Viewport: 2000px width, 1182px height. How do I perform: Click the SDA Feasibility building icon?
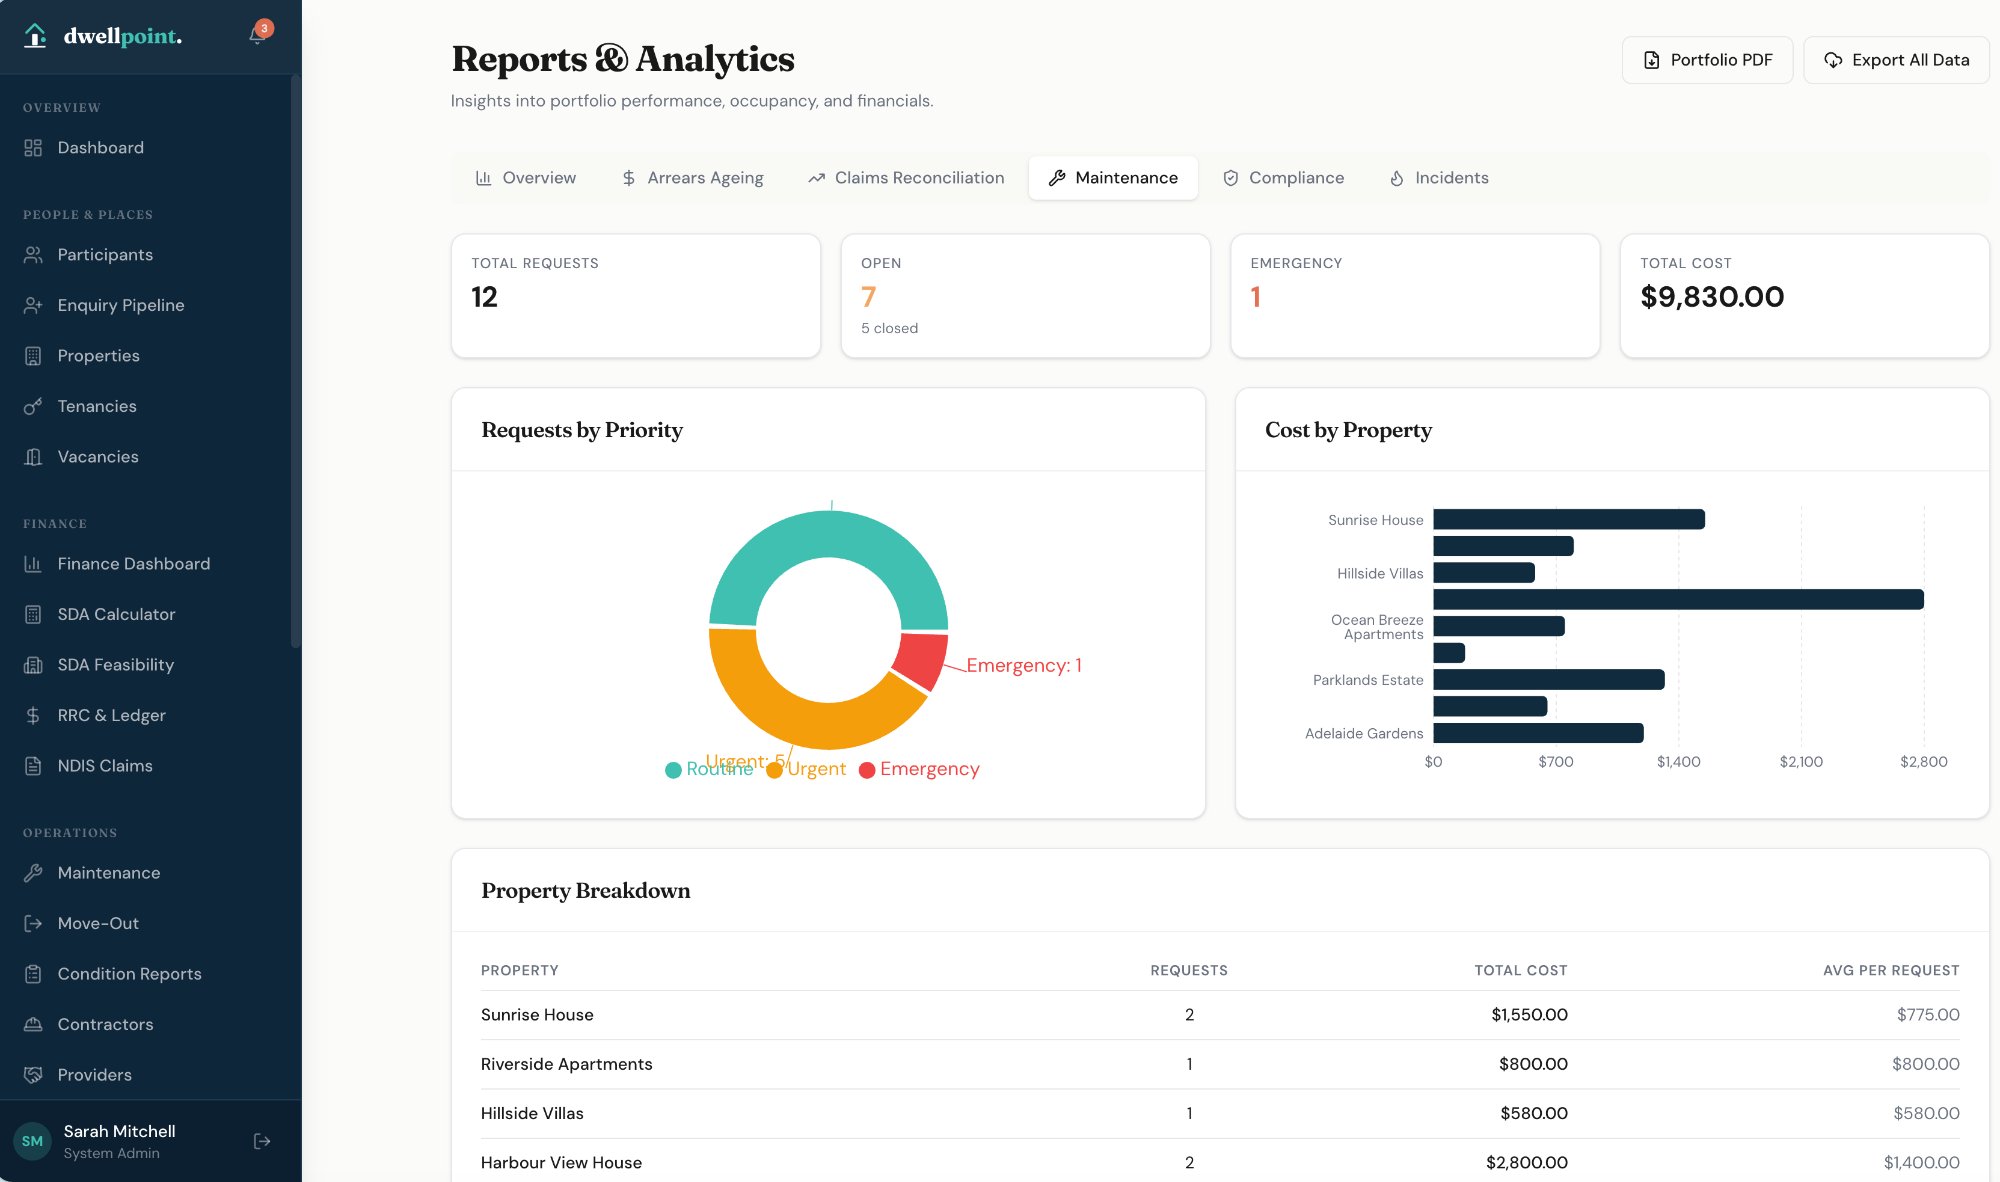33,665
